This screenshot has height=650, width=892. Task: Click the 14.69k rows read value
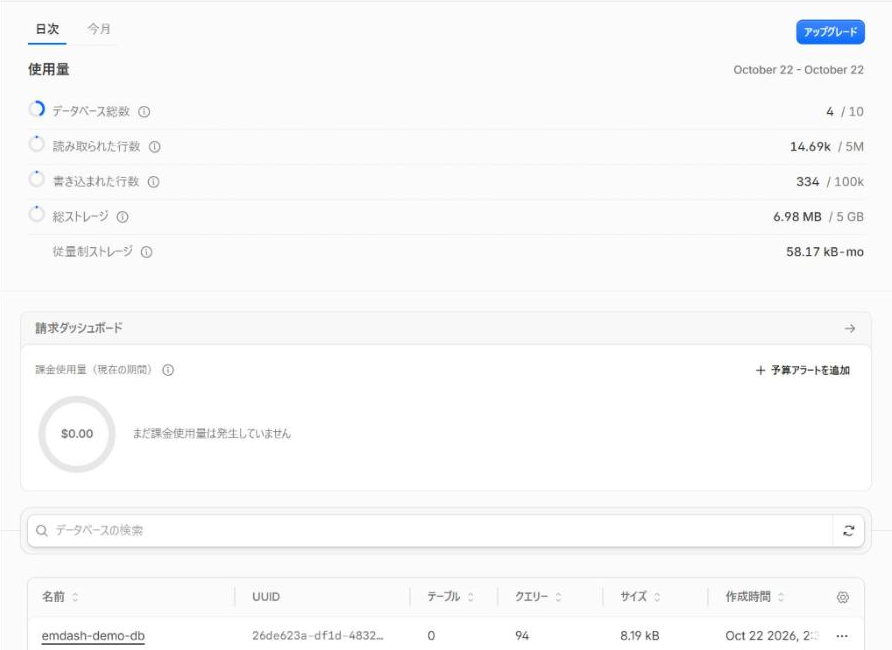[x=810, y=147]
